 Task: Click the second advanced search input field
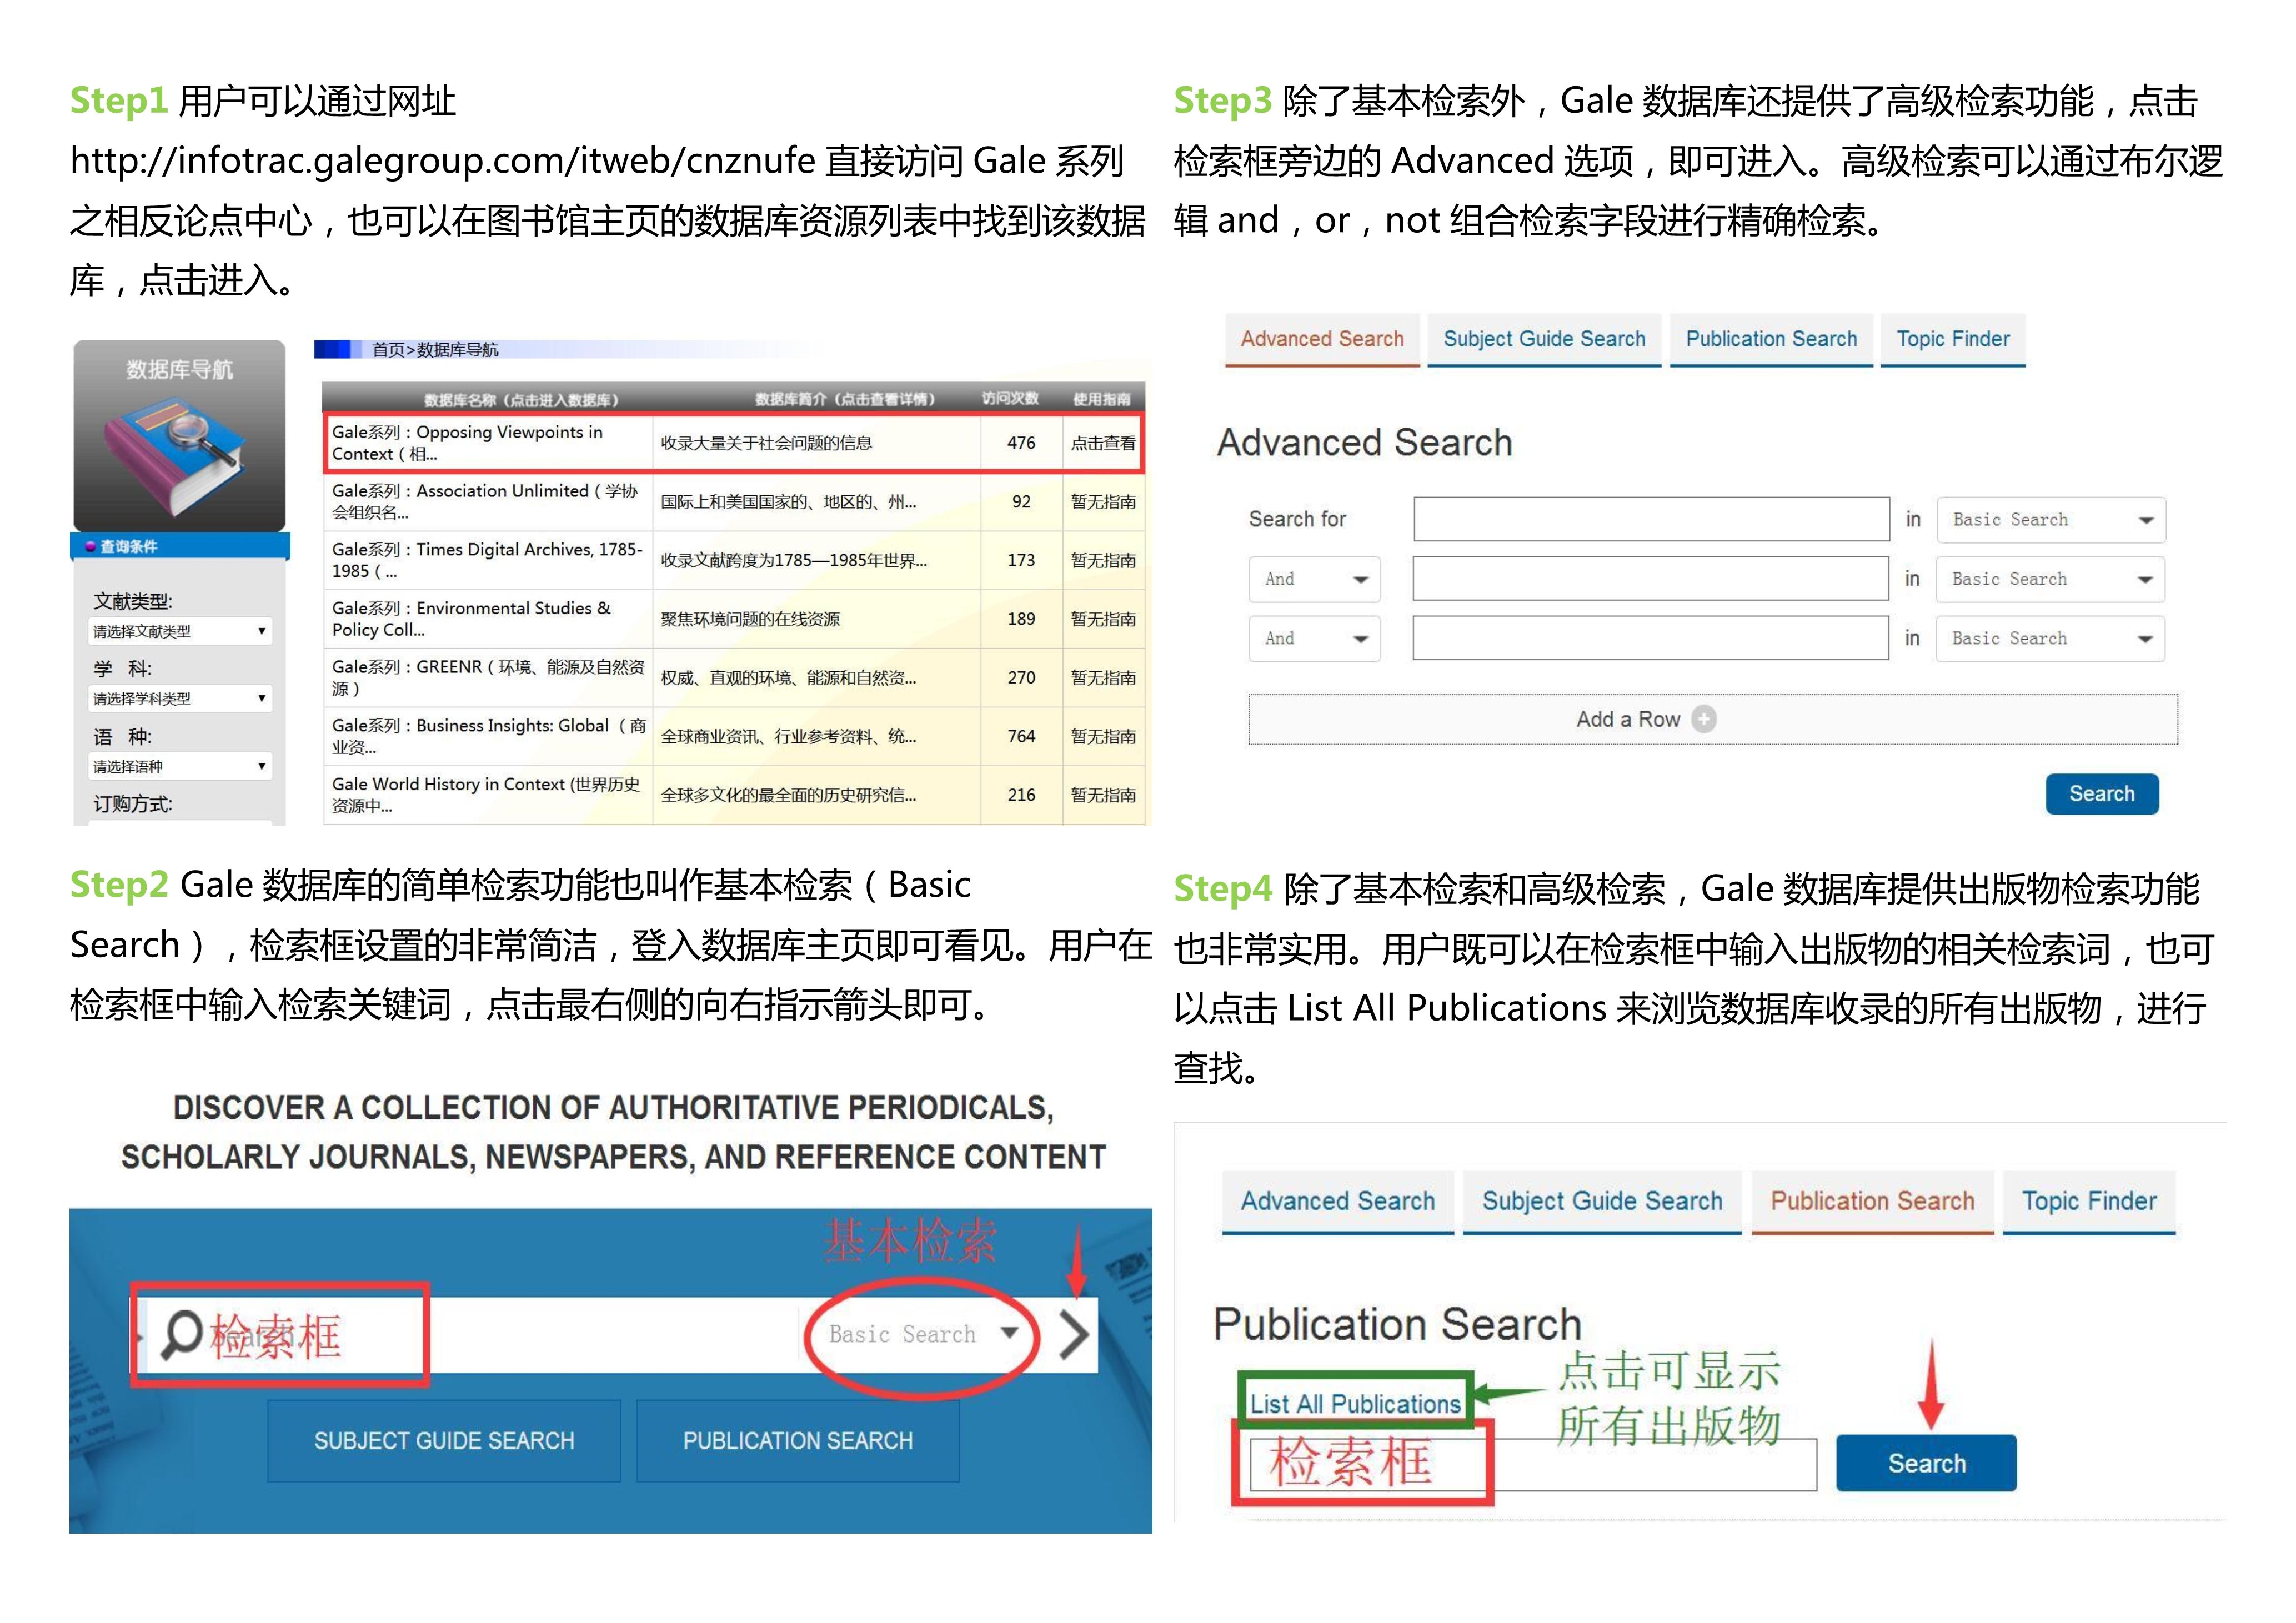tap(1651, 578)
